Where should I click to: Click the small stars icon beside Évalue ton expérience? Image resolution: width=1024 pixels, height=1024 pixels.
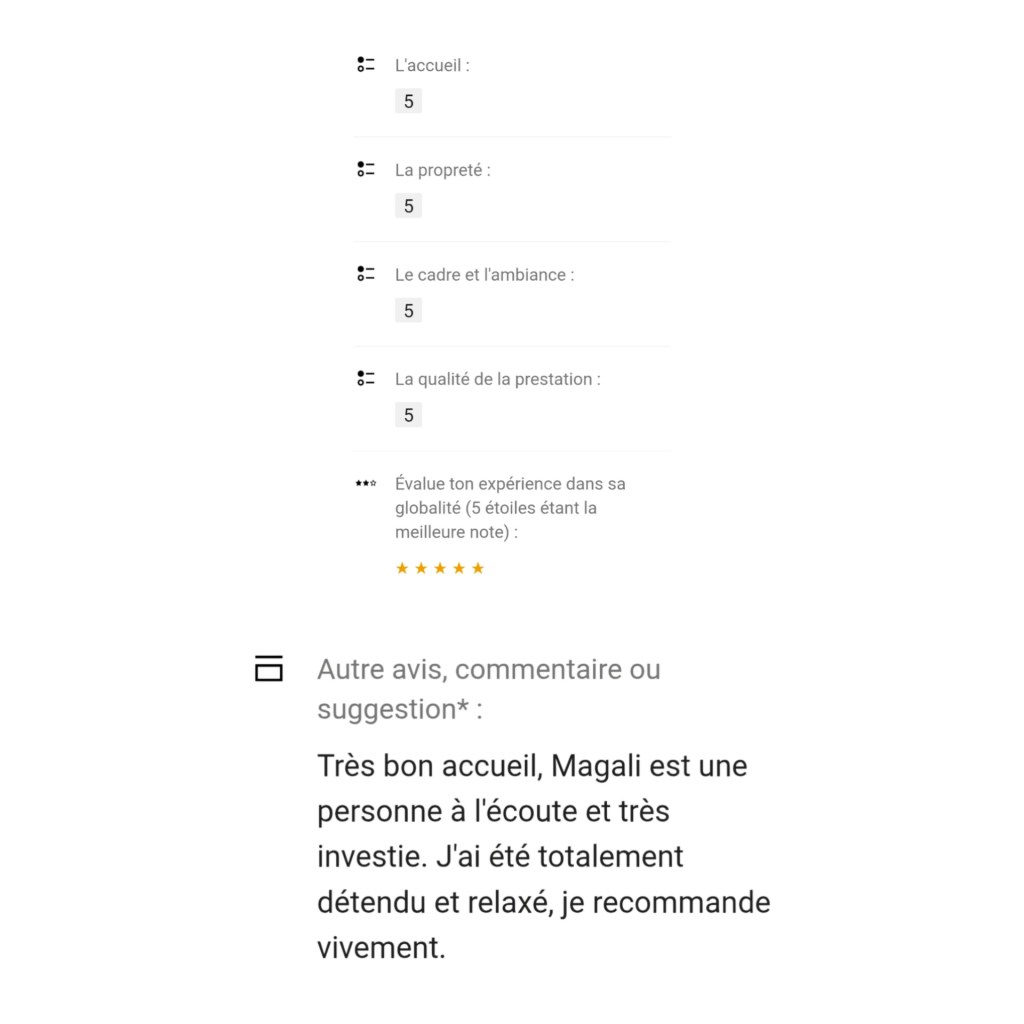366,484
